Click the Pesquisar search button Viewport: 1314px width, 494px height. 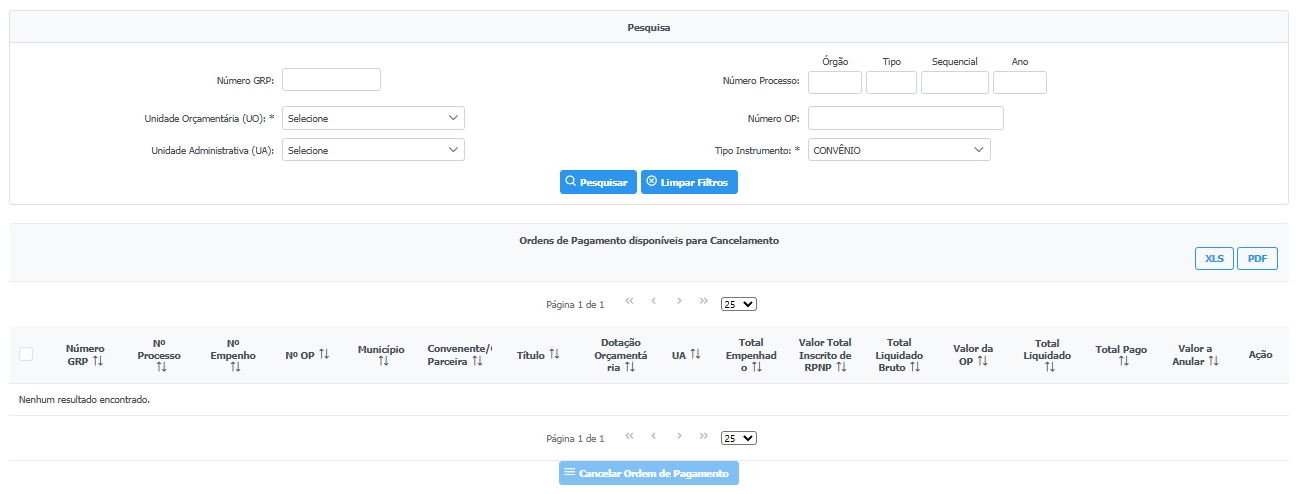[x=598, y=182]
